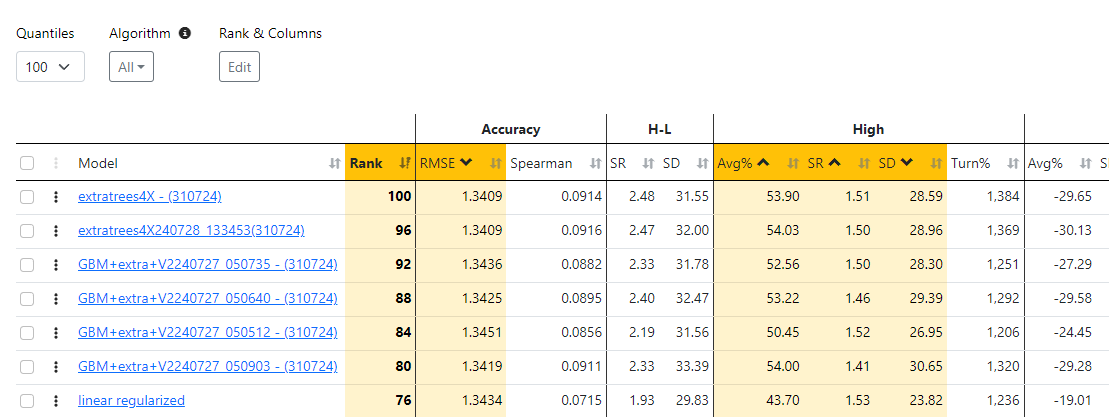Check the GBM+extra+V2240727_050512 row checkbox
Image resolution: width=1109 pixels, height=417 pixels.
pyautogui.click(x=27, y=333)
